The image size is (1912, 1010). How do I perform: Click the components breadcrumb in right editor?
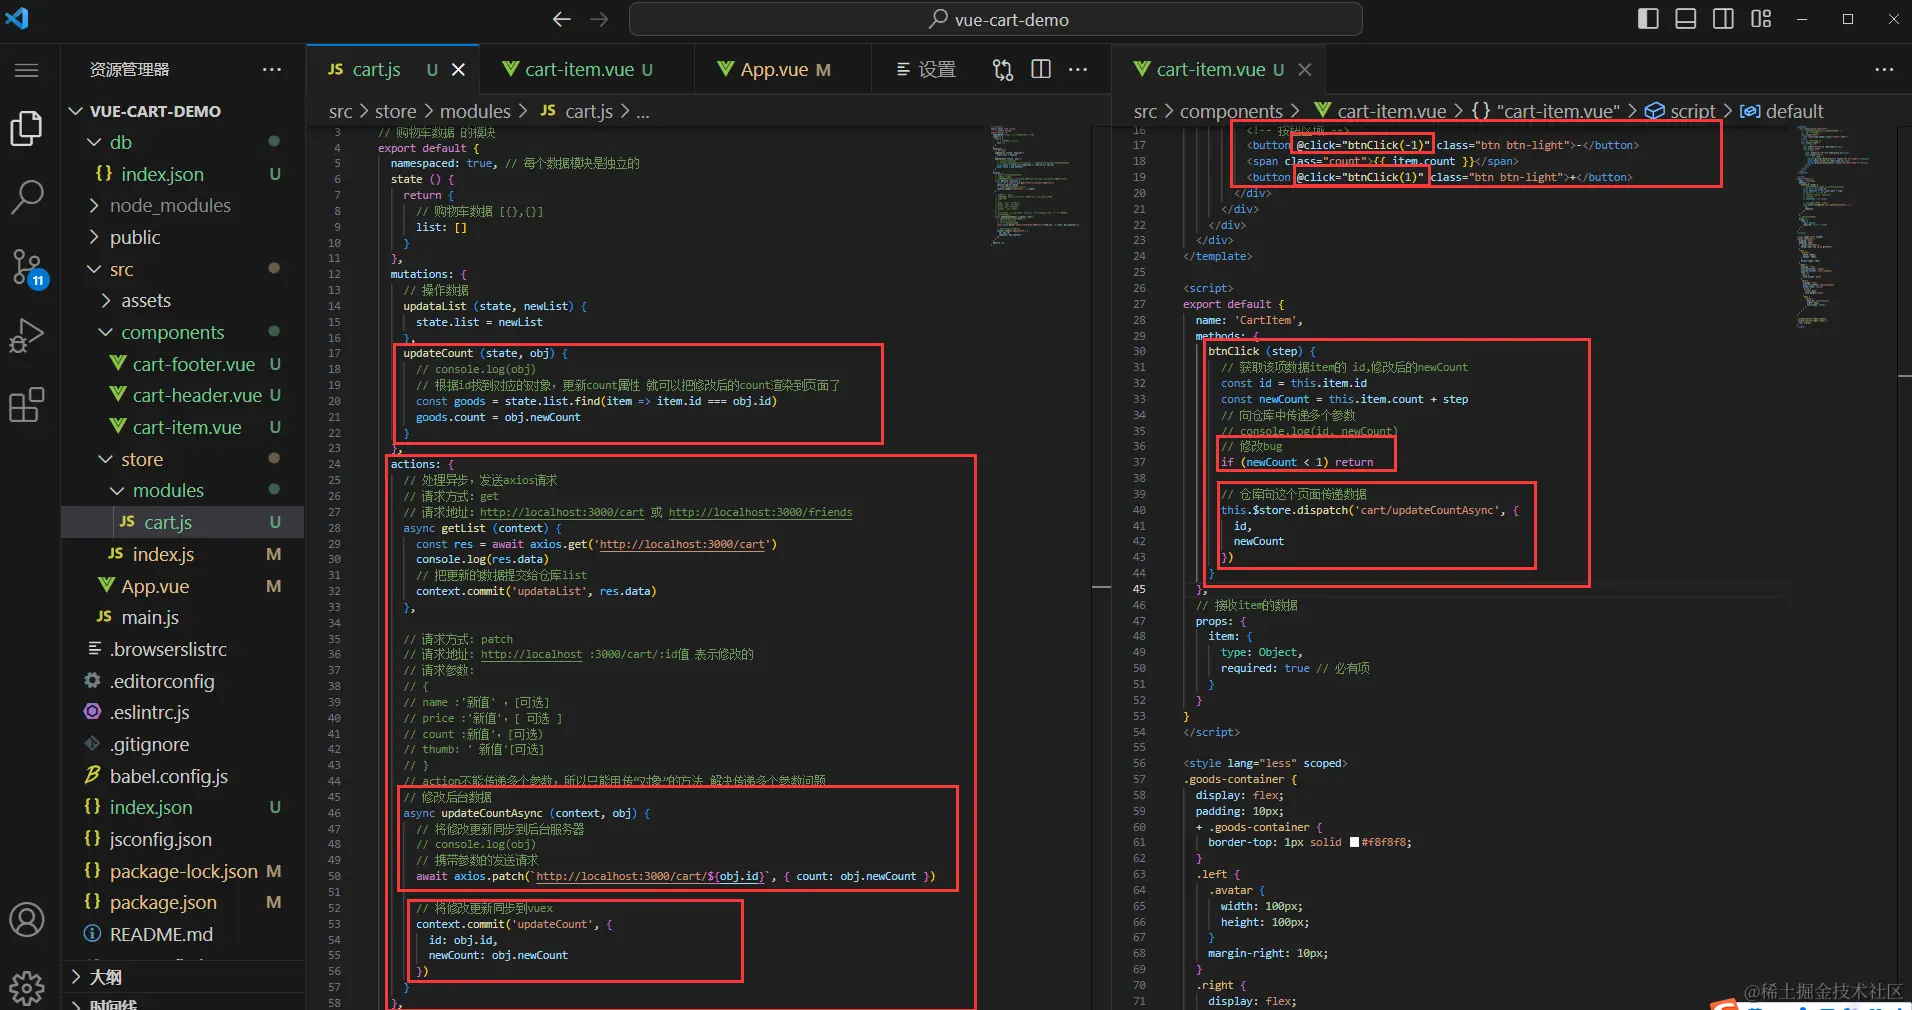tap(1231, 111)
